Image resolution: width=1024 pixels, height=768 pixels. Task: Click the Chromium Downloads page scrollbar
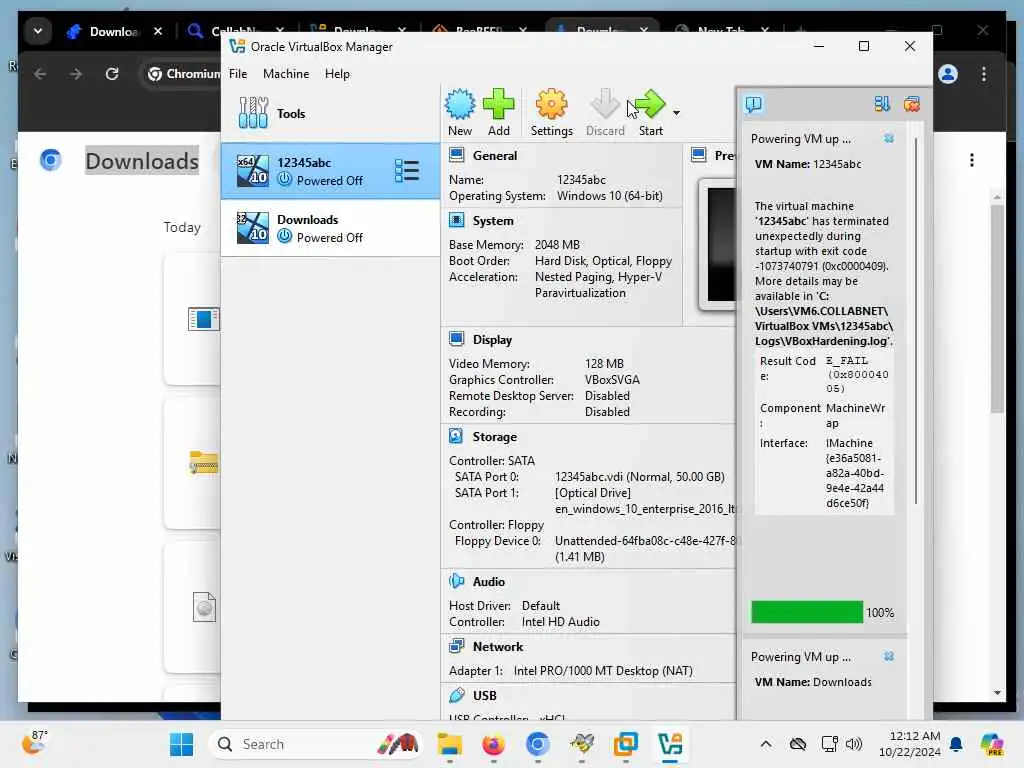[997, 308]
